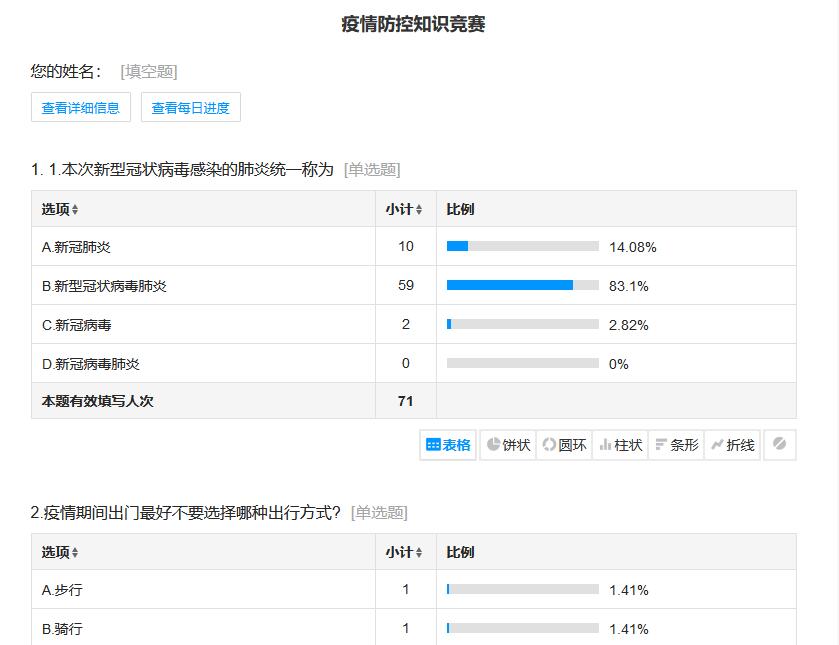Sort question 2 options via 选项 sort control
The height and width of the screenshot is (645, 839).
(75, 551)
